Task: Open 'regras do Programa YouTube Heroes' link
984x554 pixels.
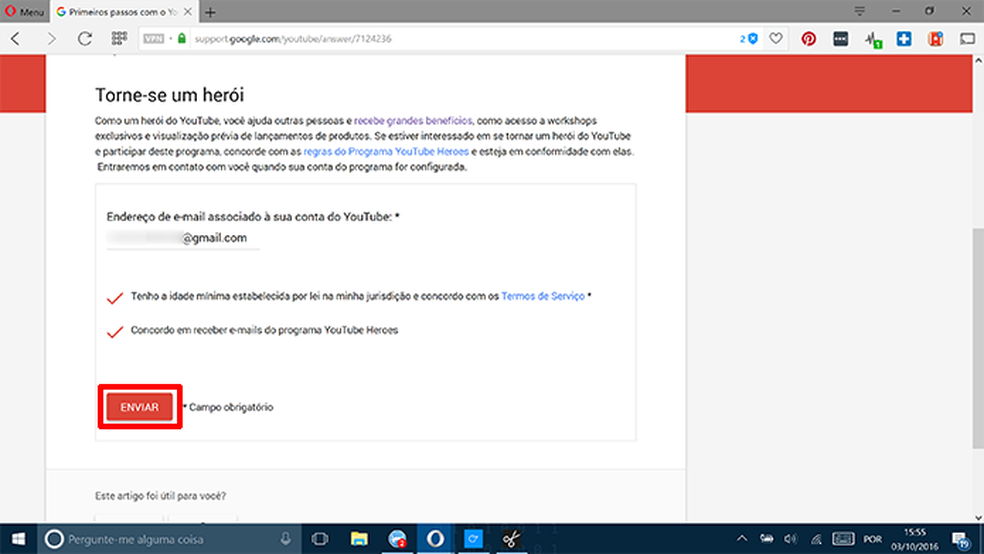Action: coord(386,151)
